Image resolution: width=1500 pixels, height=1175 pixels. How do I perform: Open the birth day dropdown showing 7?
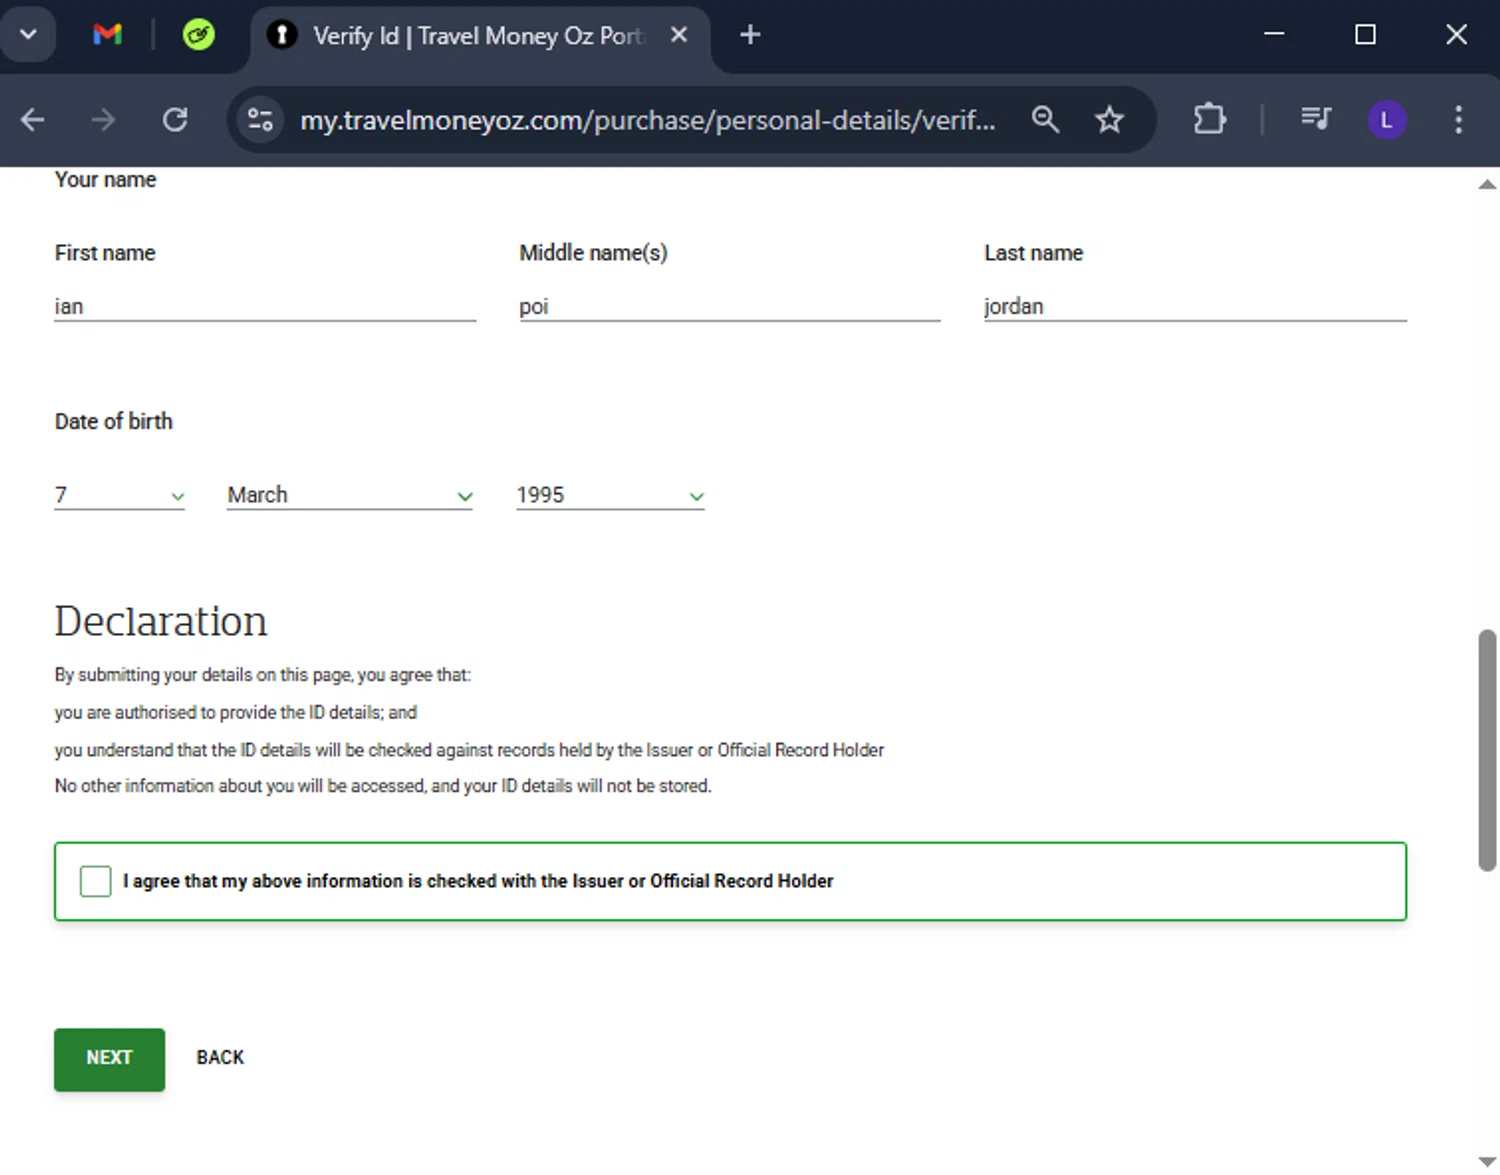click(x=120, y=495)
